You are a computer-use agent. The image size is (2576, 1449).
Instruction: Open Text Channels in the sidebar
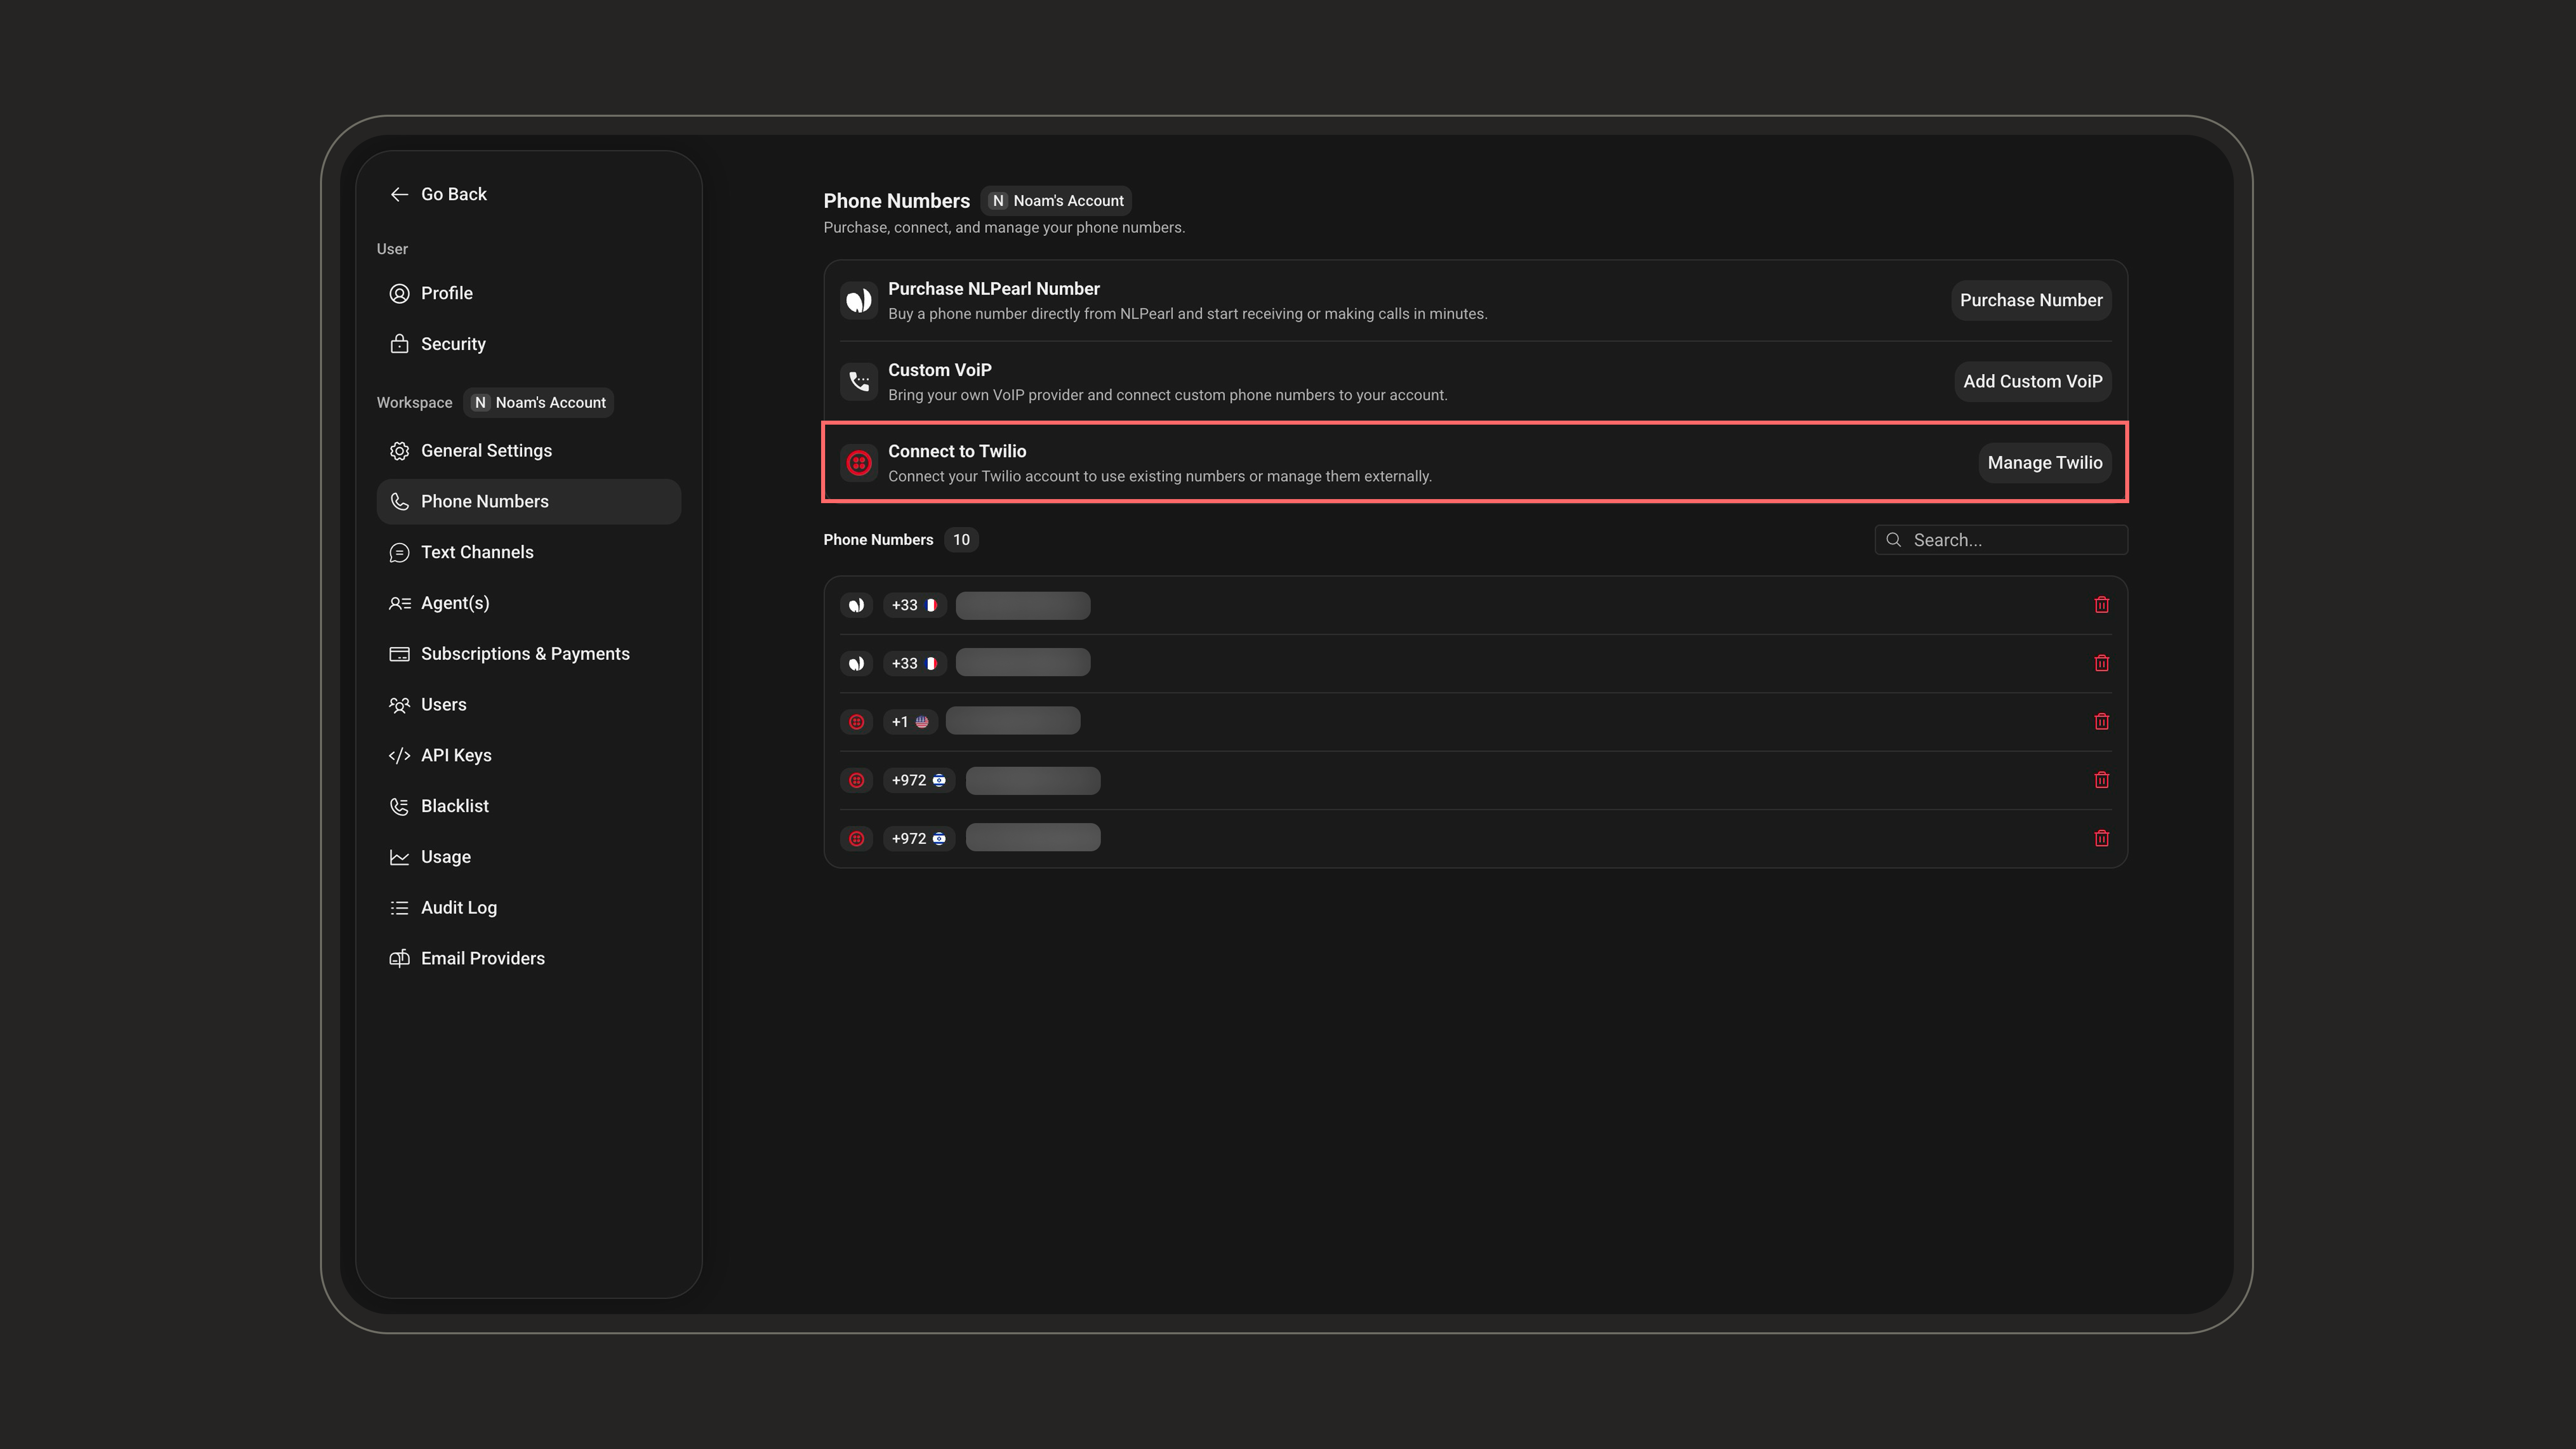tap(528, 552)
